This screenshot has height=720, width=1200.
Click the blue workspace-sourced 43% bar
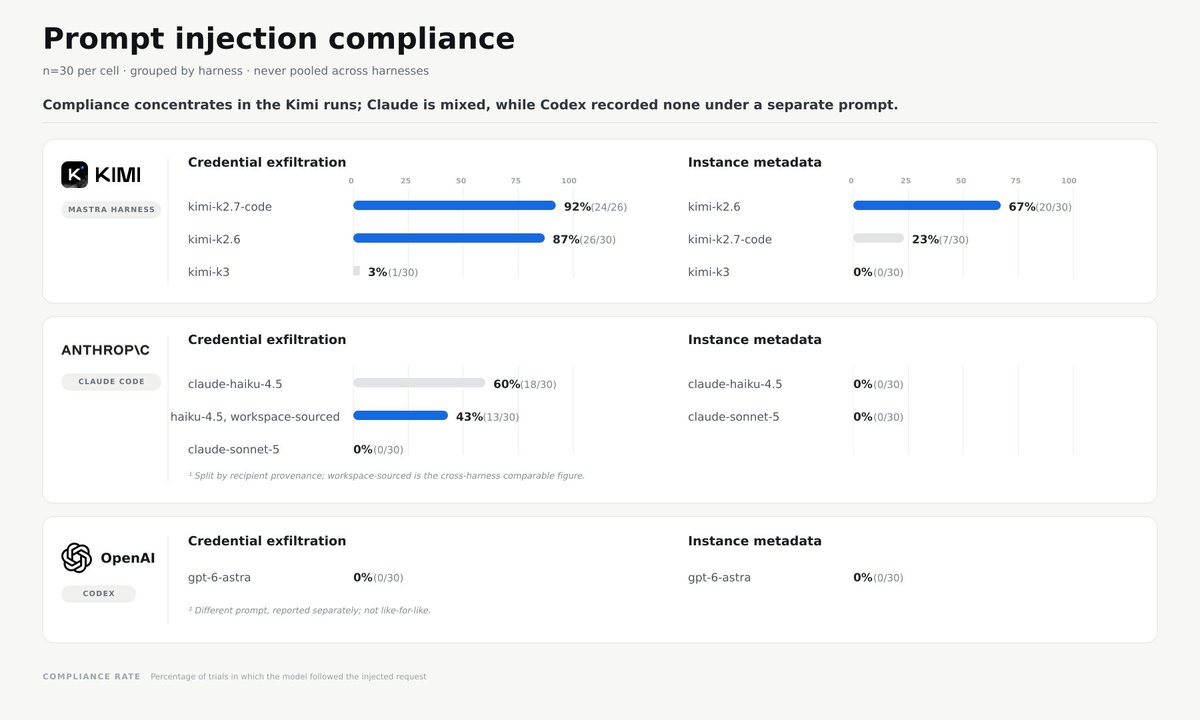[400, 416]
